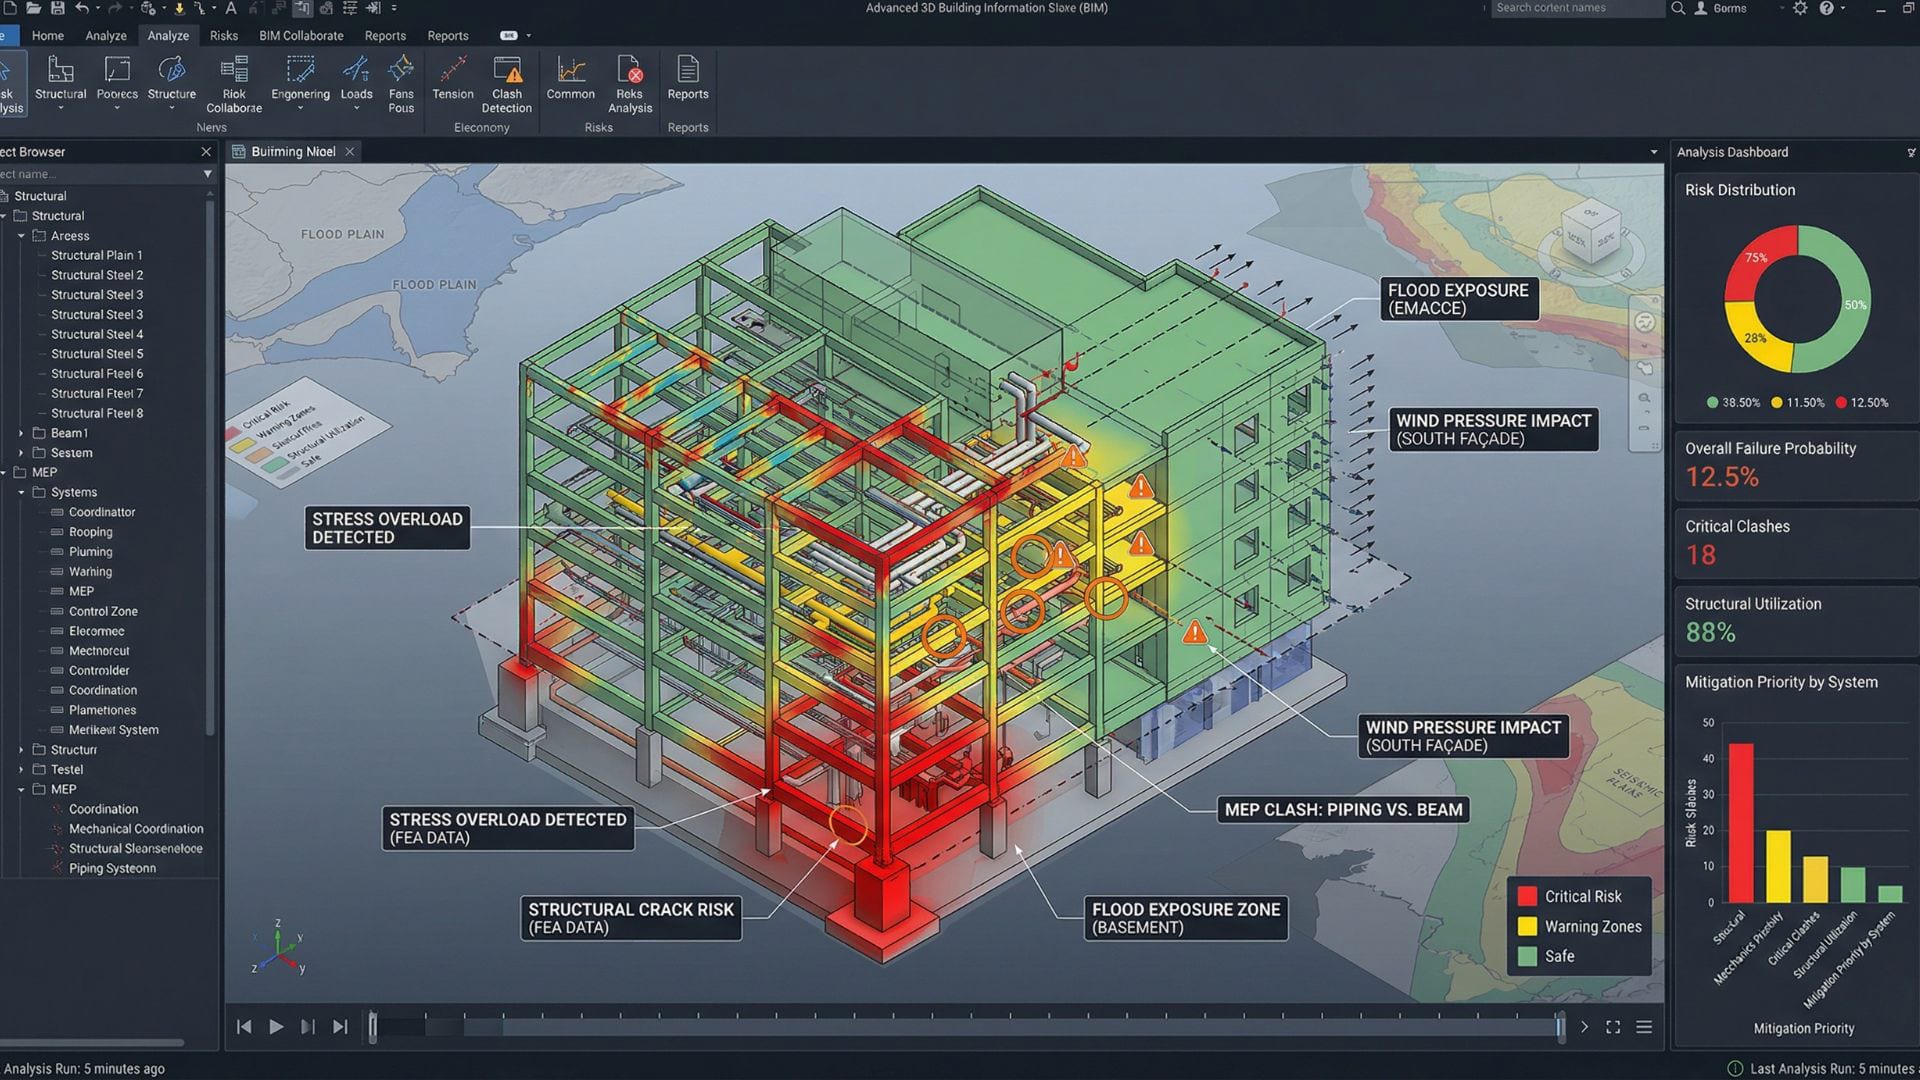Select the Buiiming Nioel document tab
1920x1080 pixels.
tap(292, 151)
